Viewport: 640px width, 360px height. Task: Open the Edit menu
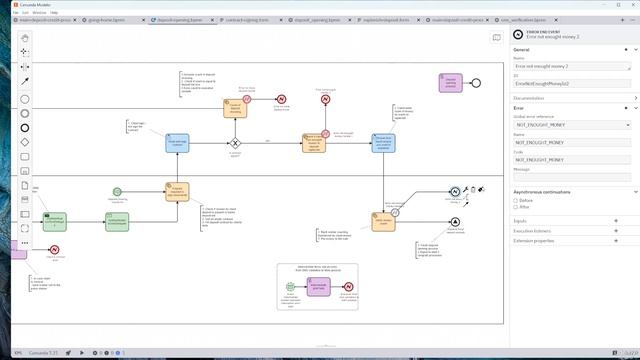(x=25, y=13)
